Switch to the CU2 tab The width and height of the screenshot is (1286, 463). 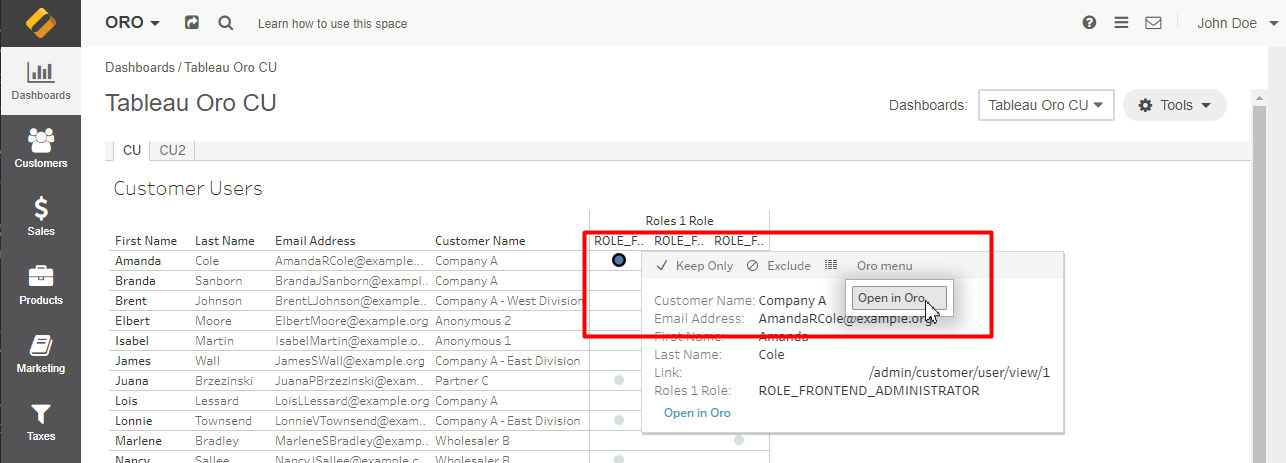click(172, 150)
